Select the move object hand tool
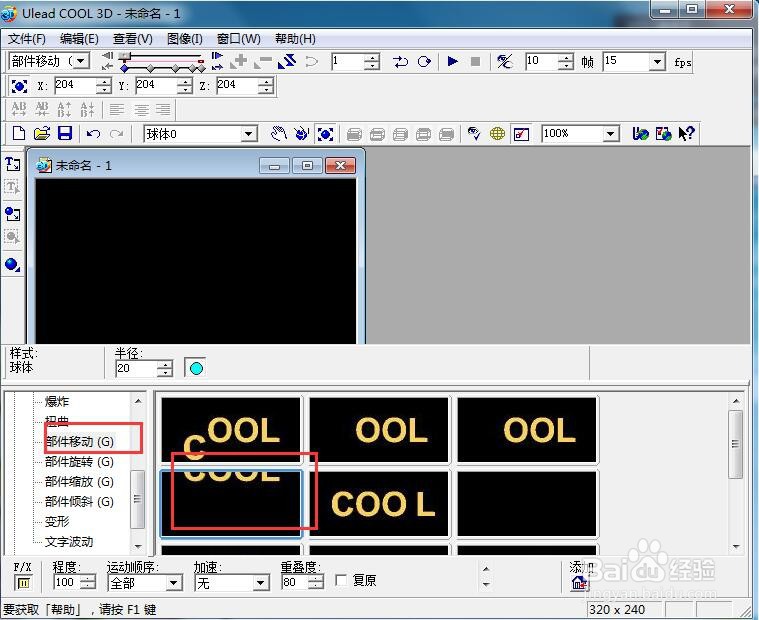 pyautogui.click(x=278, y=133)
